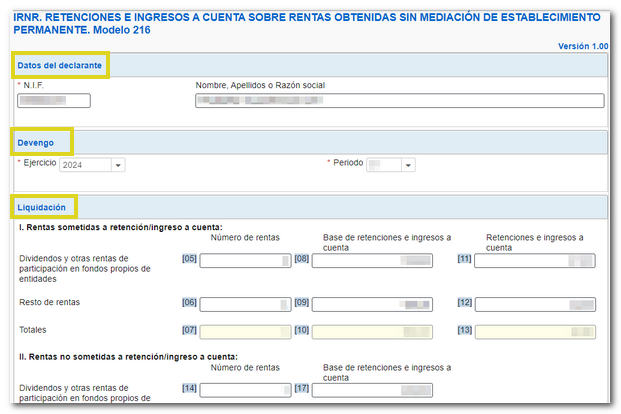Click box 17 base de retenciones field
Image resolution: width=621 pixels, height=414 pixels.
372,390
